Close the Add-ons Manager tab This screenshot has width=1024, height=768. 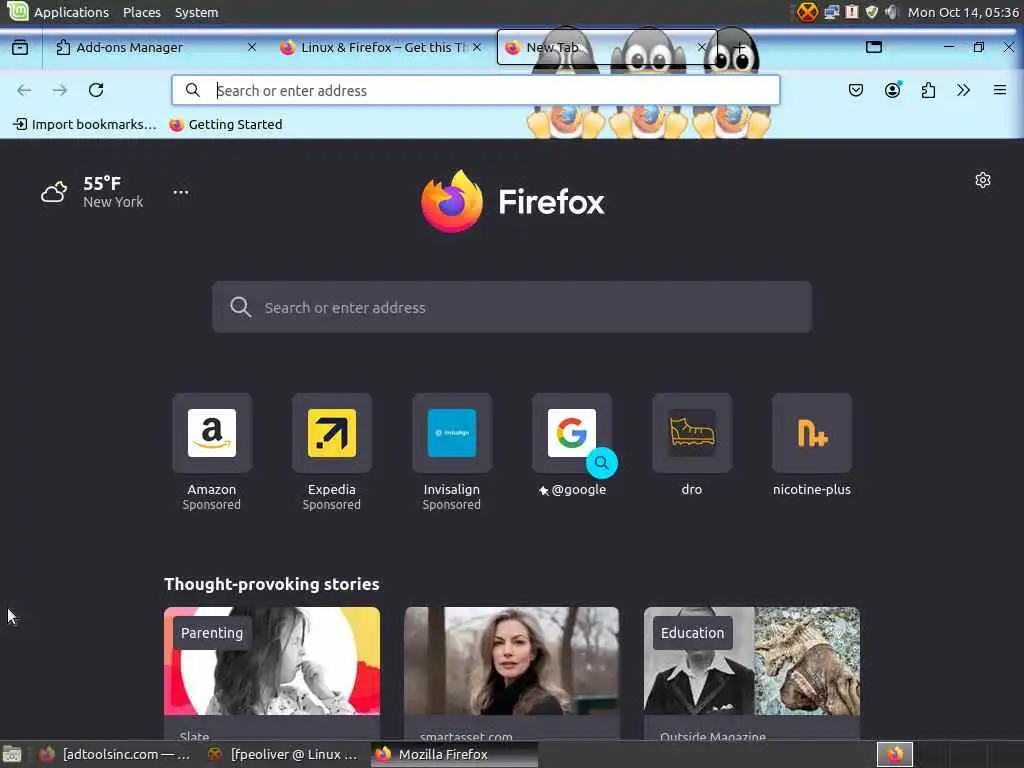pyautogui.click(x=251, y=47)
